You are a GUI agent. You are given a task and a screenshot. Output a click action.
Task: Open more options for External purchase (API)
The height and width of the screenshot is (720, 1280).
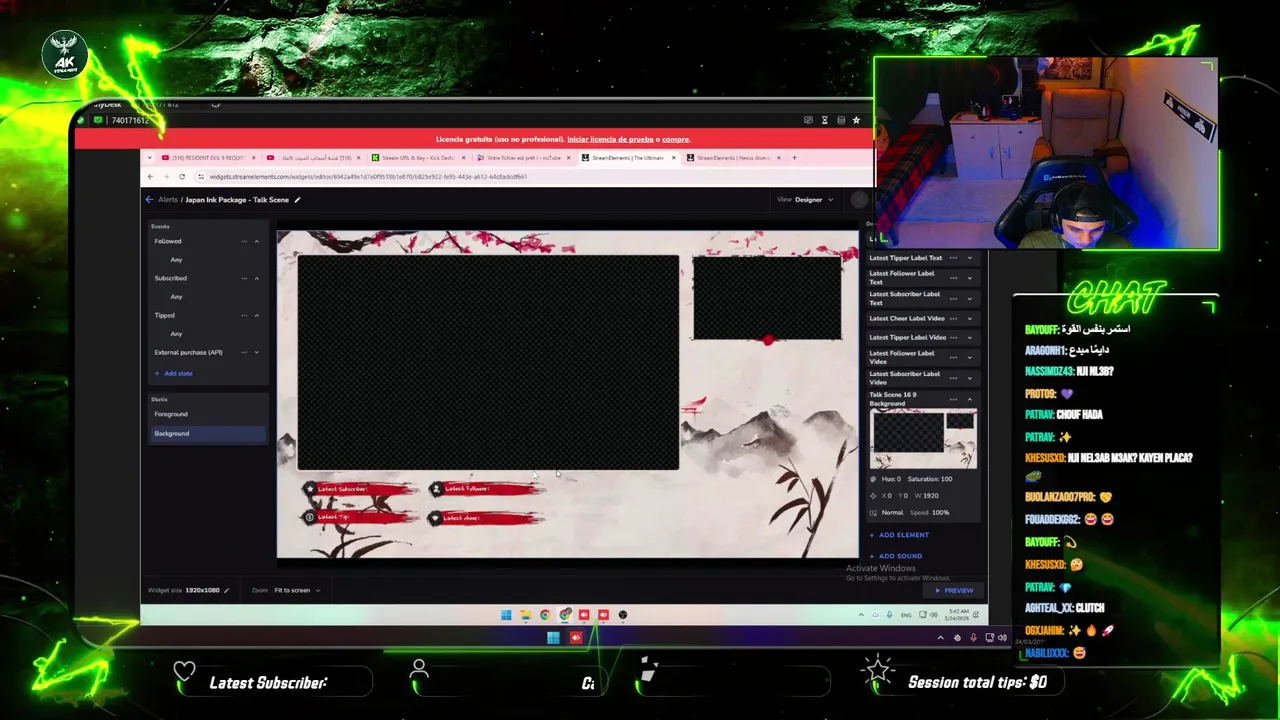click(244, 352)
